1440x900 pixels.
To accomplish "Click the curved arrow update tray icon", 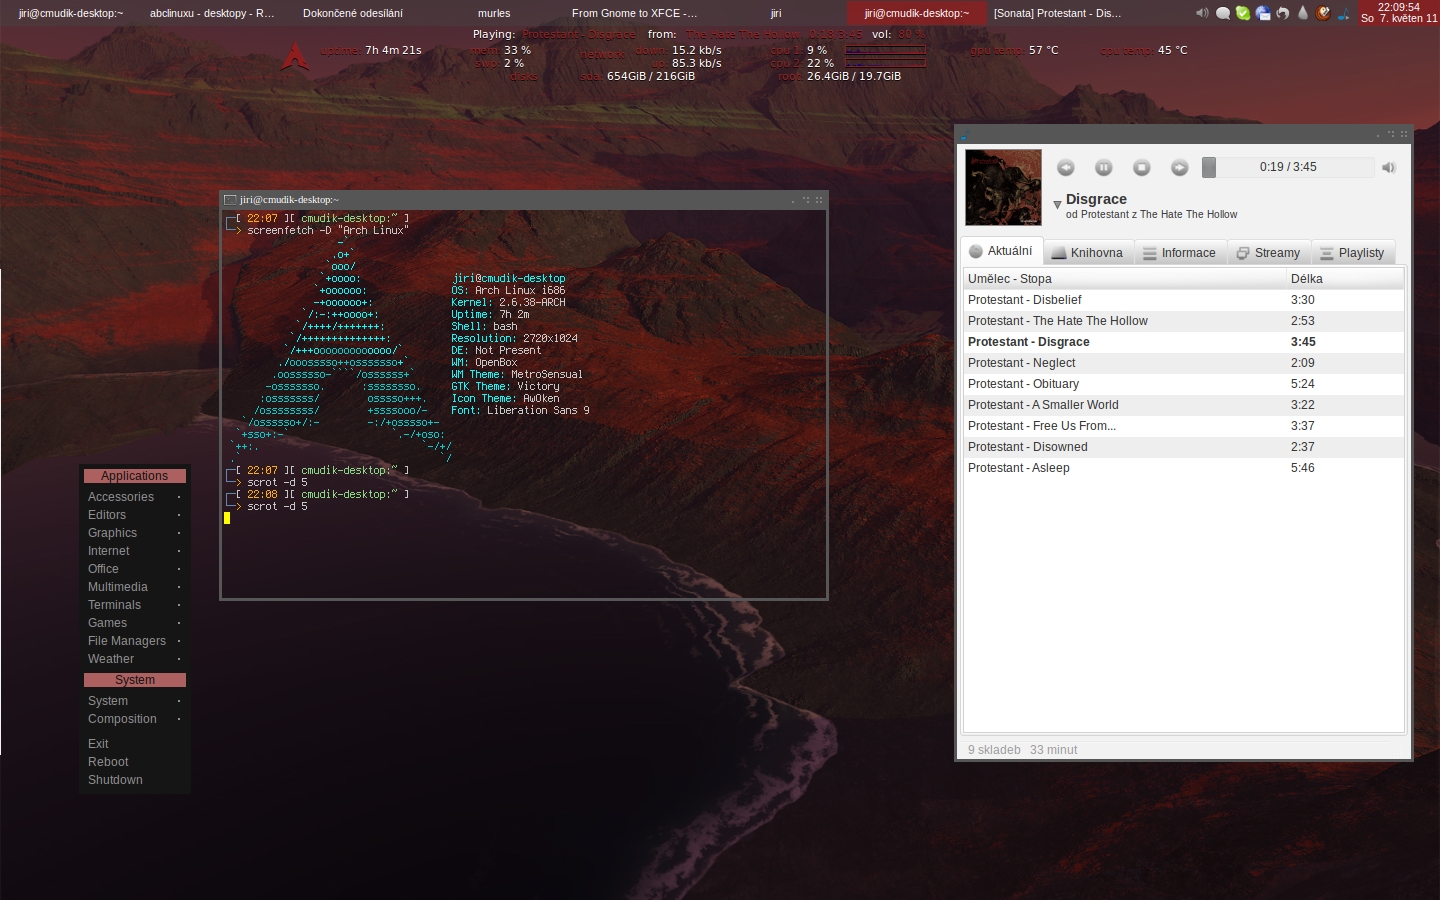I will click(1283, 13).
